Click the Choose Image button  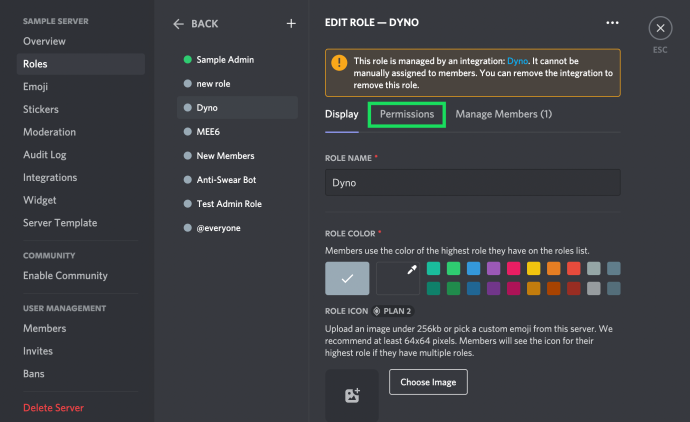tap(428, 382)
